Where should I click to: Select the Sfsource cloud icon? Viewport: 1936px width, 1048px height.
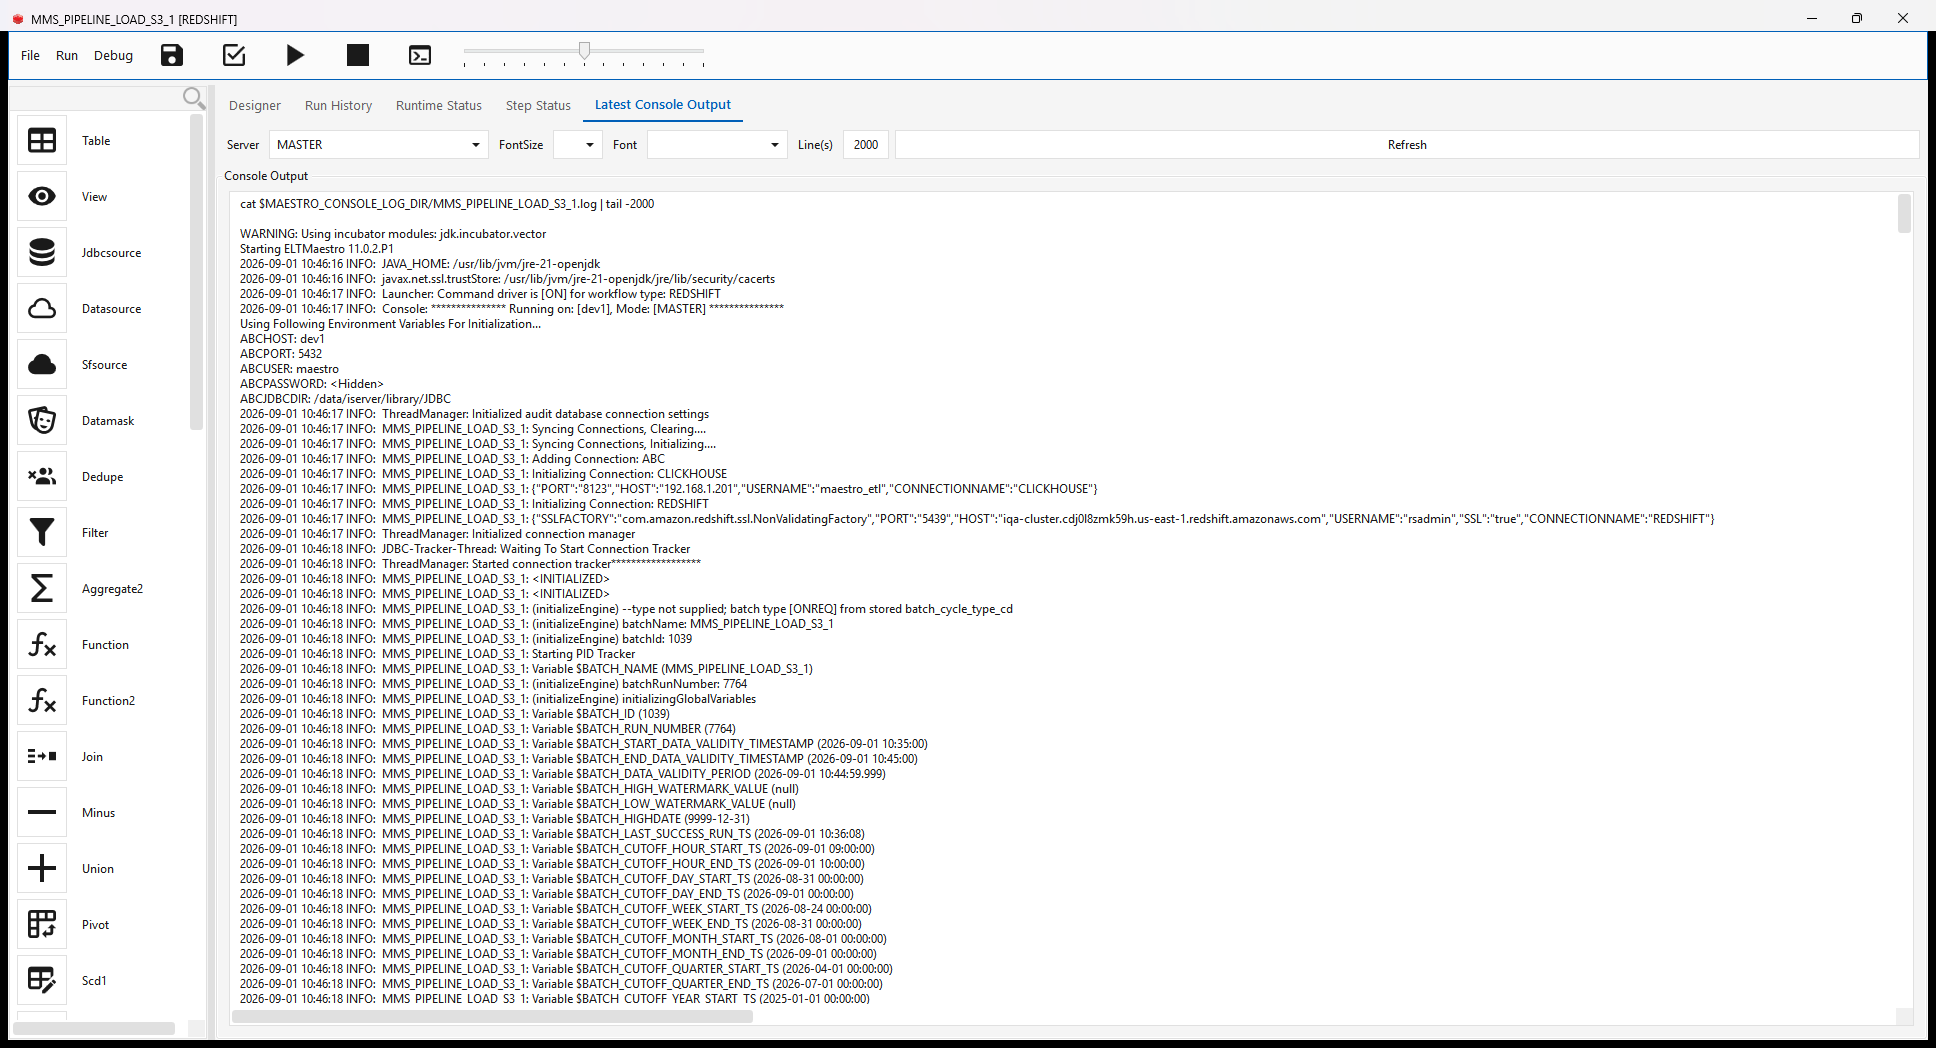42,365
